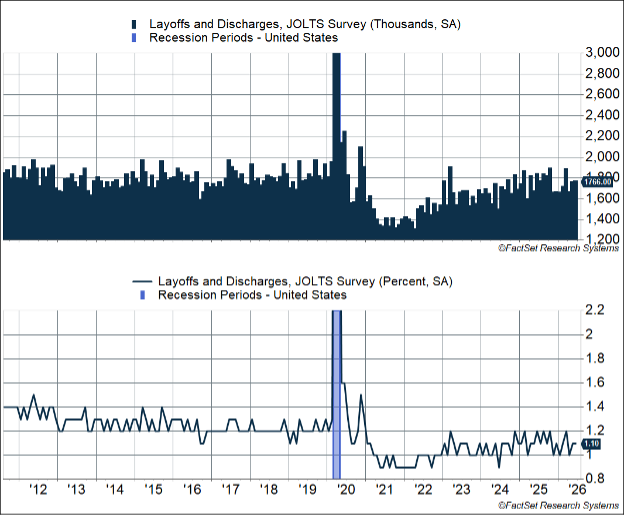Click the bottom legend 'Layoffs and Discharges, JOLTS Survey (Percent, SA)'
Viewport: 624px width, 516px height.
[305, 281]
